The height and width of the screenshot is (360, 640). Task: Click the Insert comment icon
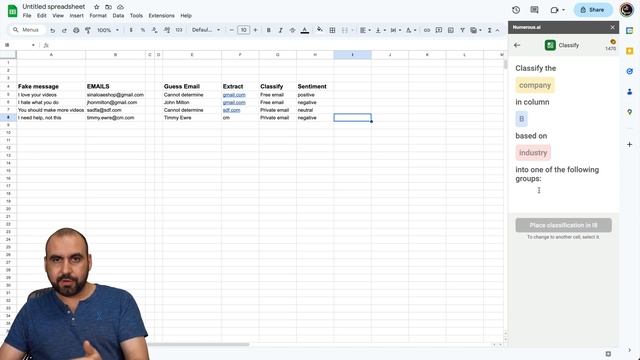pos(439,30)
